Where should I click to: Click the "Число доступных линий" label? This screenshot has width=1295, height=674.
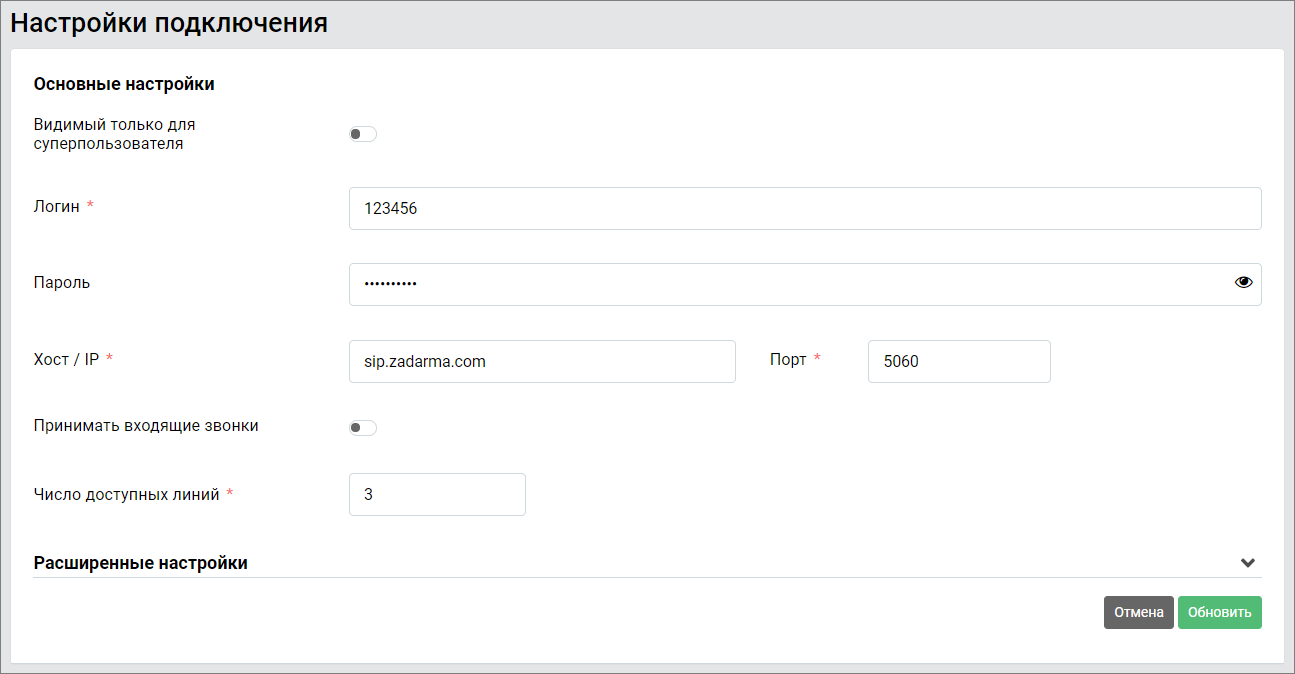[126, 494]
